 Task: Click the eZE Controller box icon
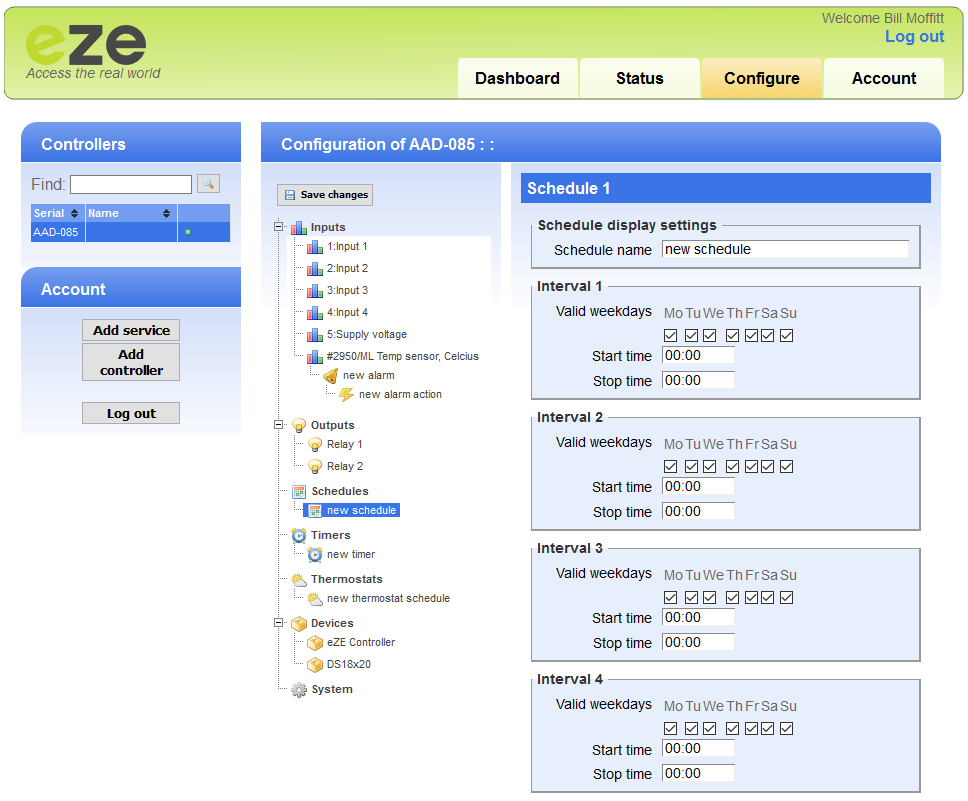pyautogui.click(x=315, y=643)
